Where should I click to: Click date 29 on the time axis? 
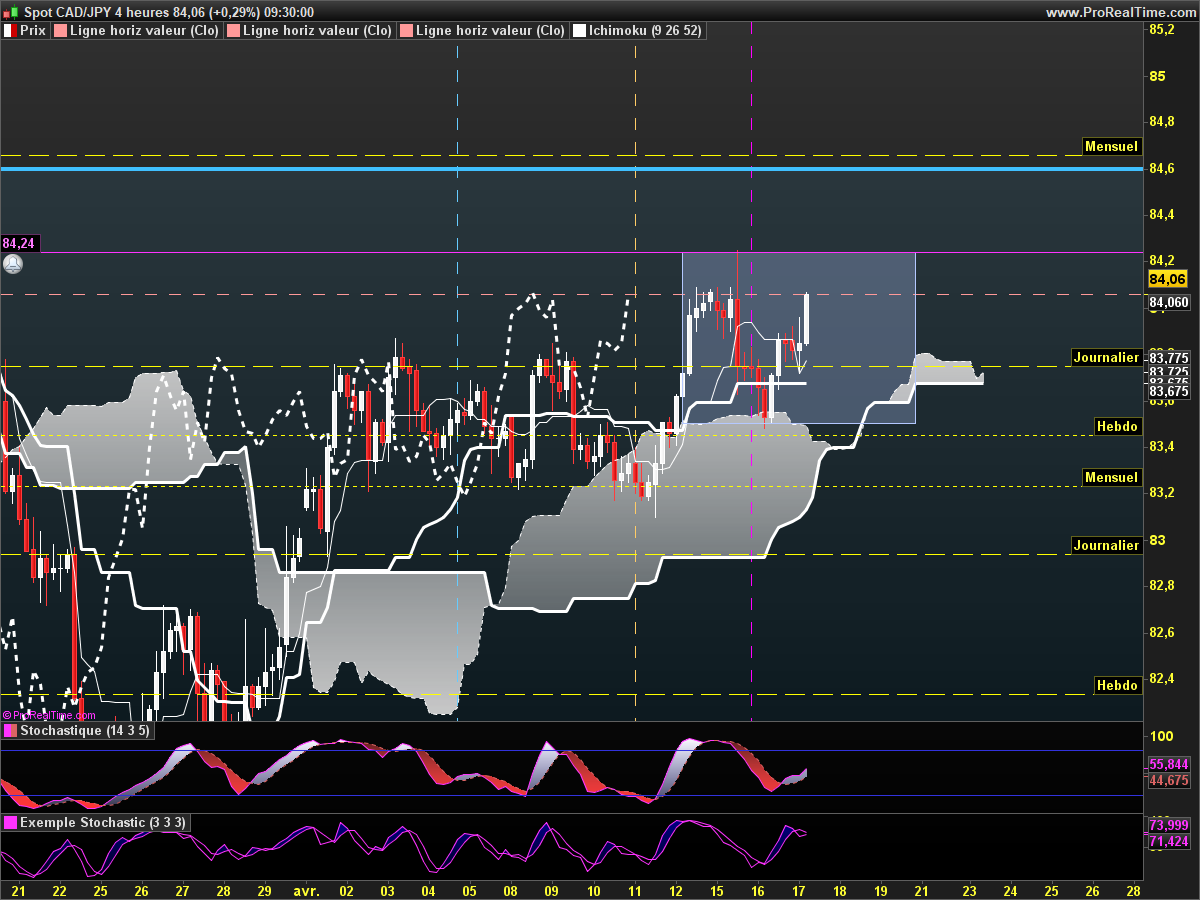coord(264,890)
